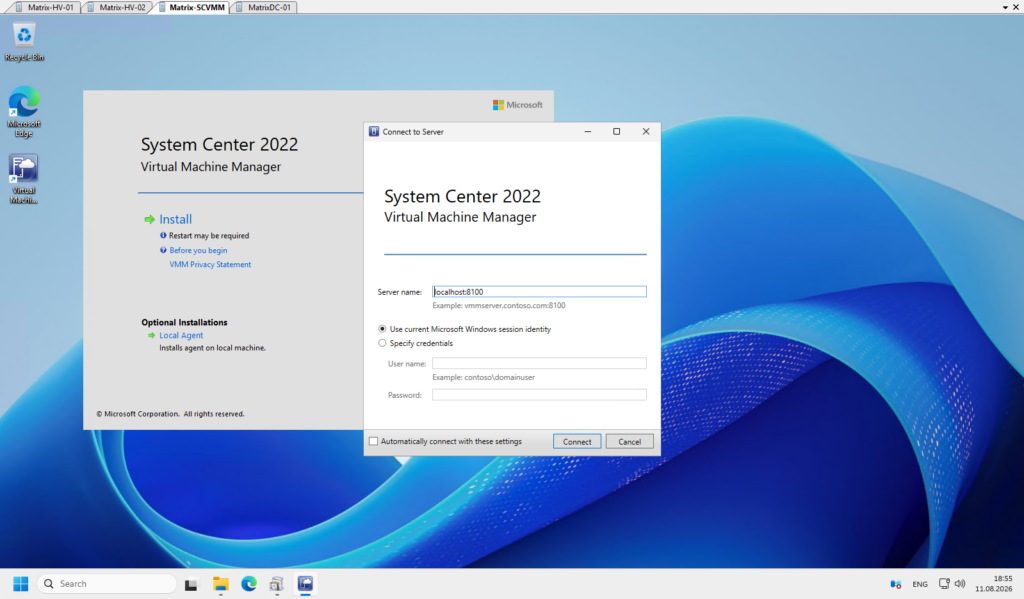Open Recycle Bin desktop icon
The height and width of the screenshot is (599, 1024).
[24, 42]
